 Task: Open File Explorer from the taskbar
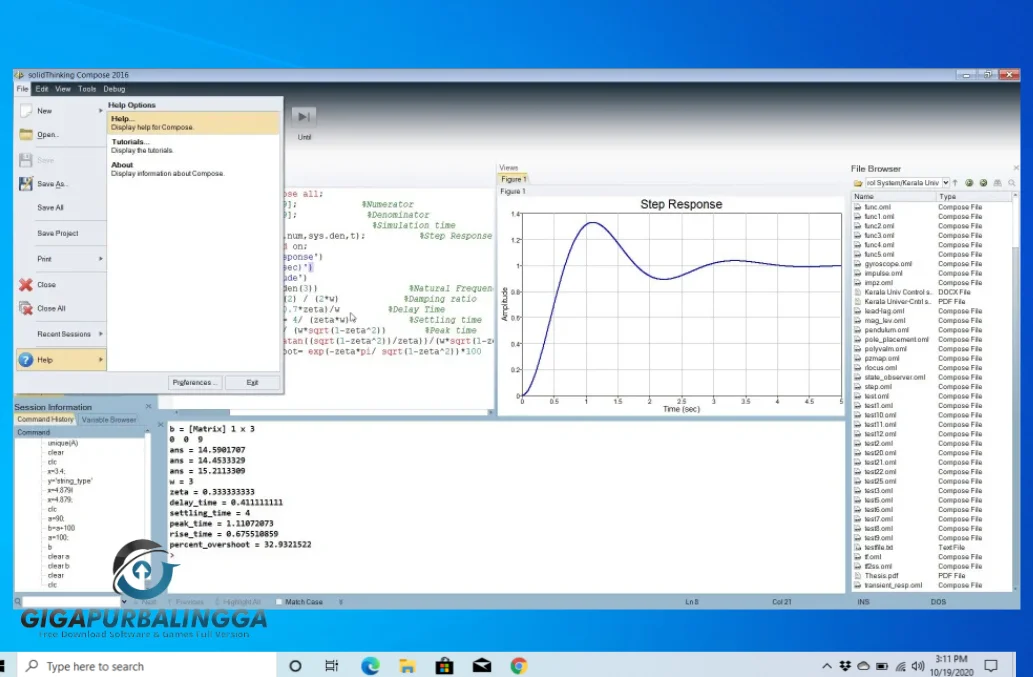click(407, 666)
